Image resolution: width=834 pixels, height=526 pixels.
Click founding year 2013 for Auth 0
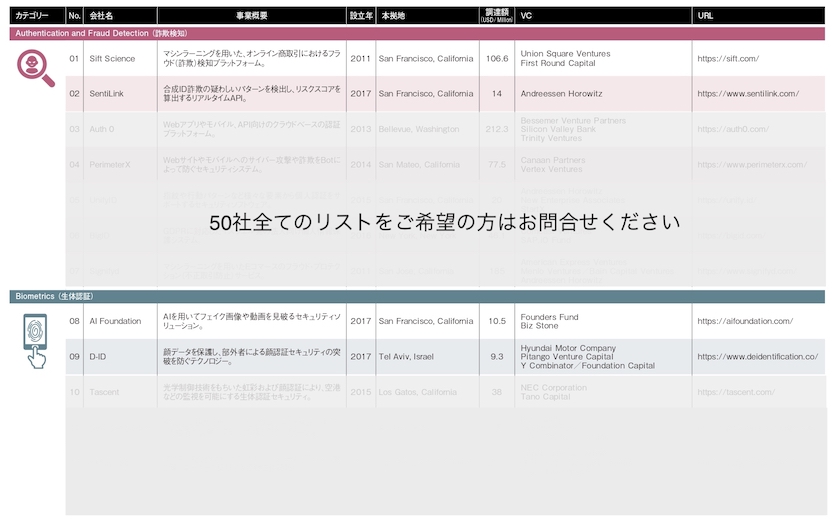[x=361, y=129]
